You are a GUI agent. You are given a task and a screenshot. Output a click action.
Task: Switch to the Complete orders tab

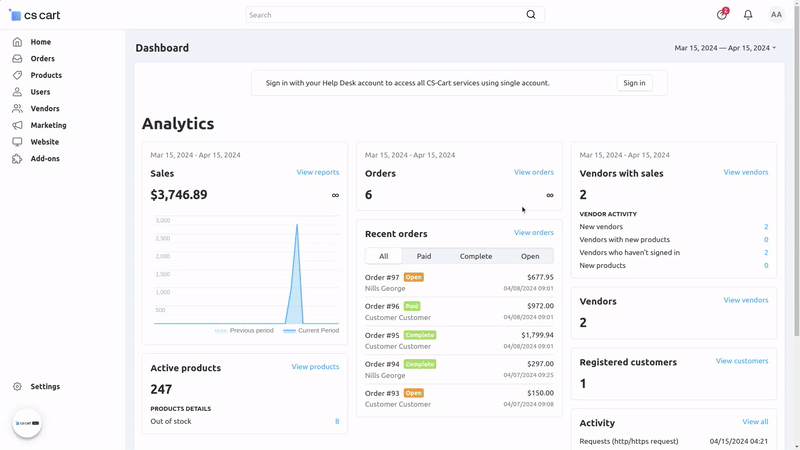(476, 256)
